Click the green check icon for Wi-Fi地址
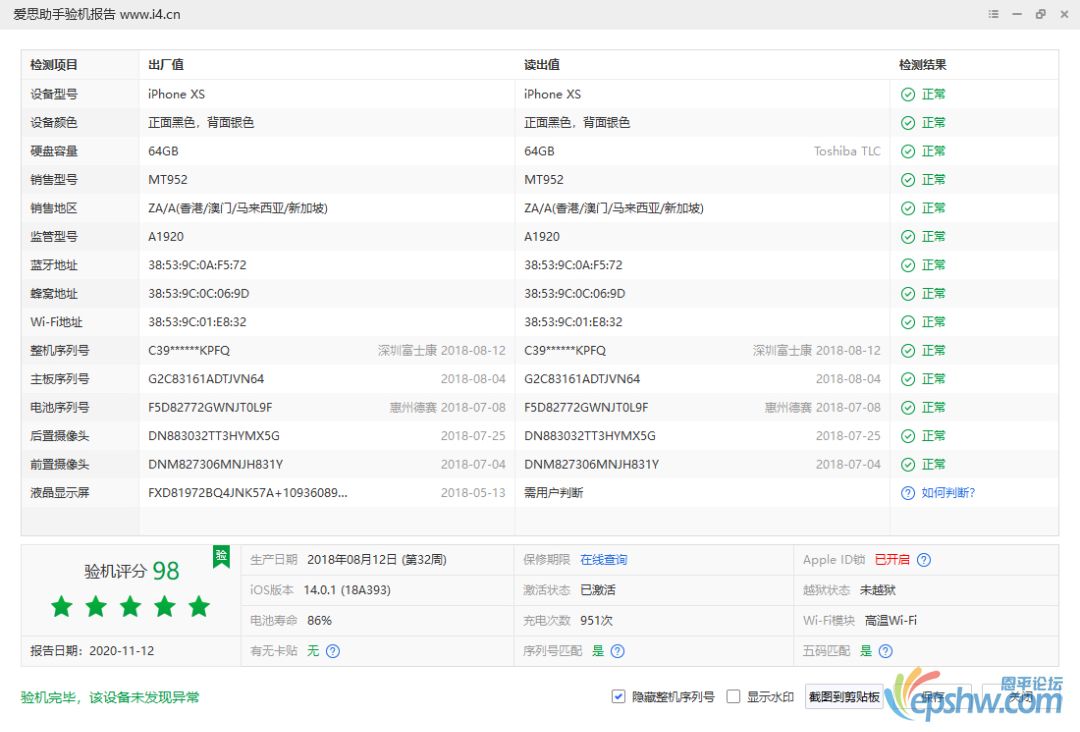The width and height of the screenshot is (1080, 732). click(x=908, y=322)
